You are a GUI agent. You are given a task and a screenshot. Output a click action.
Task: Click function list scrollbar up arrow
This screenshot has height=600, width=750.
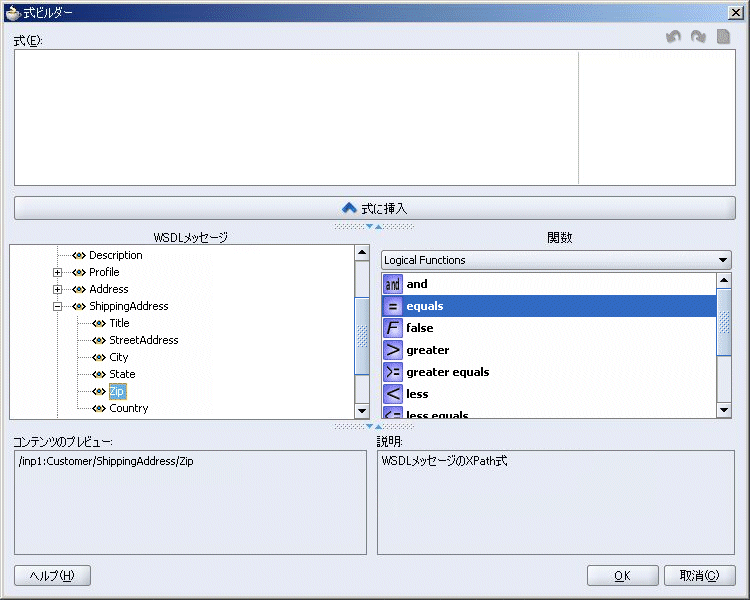724,280
